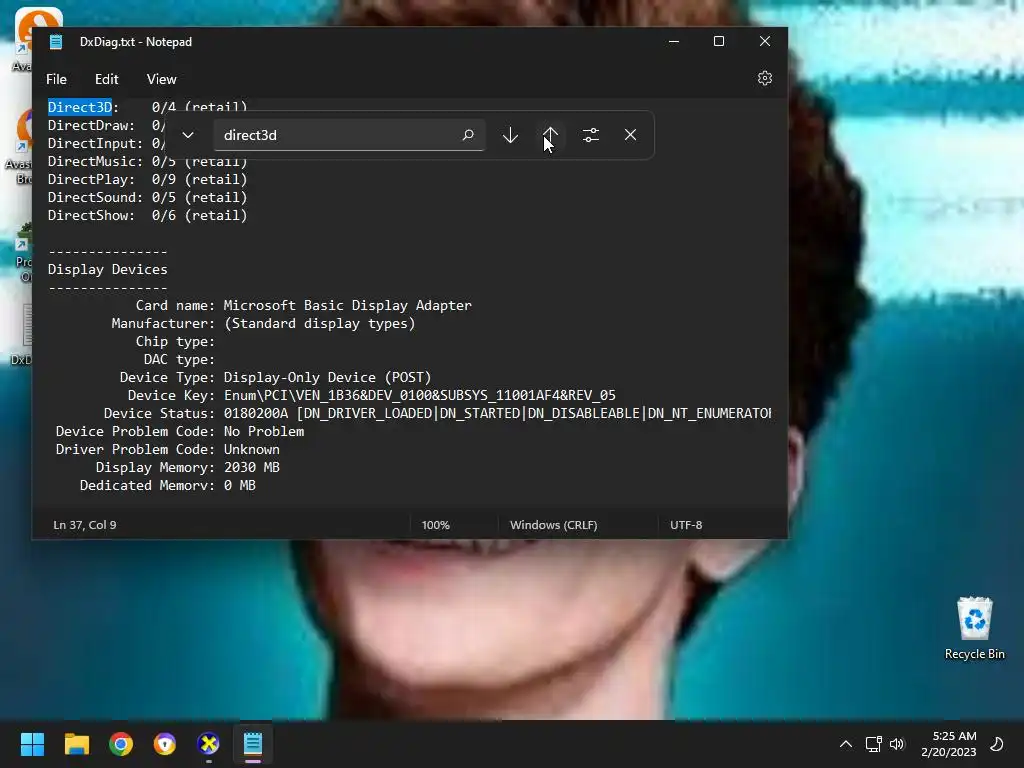Viewport: 1024px width, 768px height.
Task: Click Microsoft Basic Display Adapter text
Action: coord(347,305)
